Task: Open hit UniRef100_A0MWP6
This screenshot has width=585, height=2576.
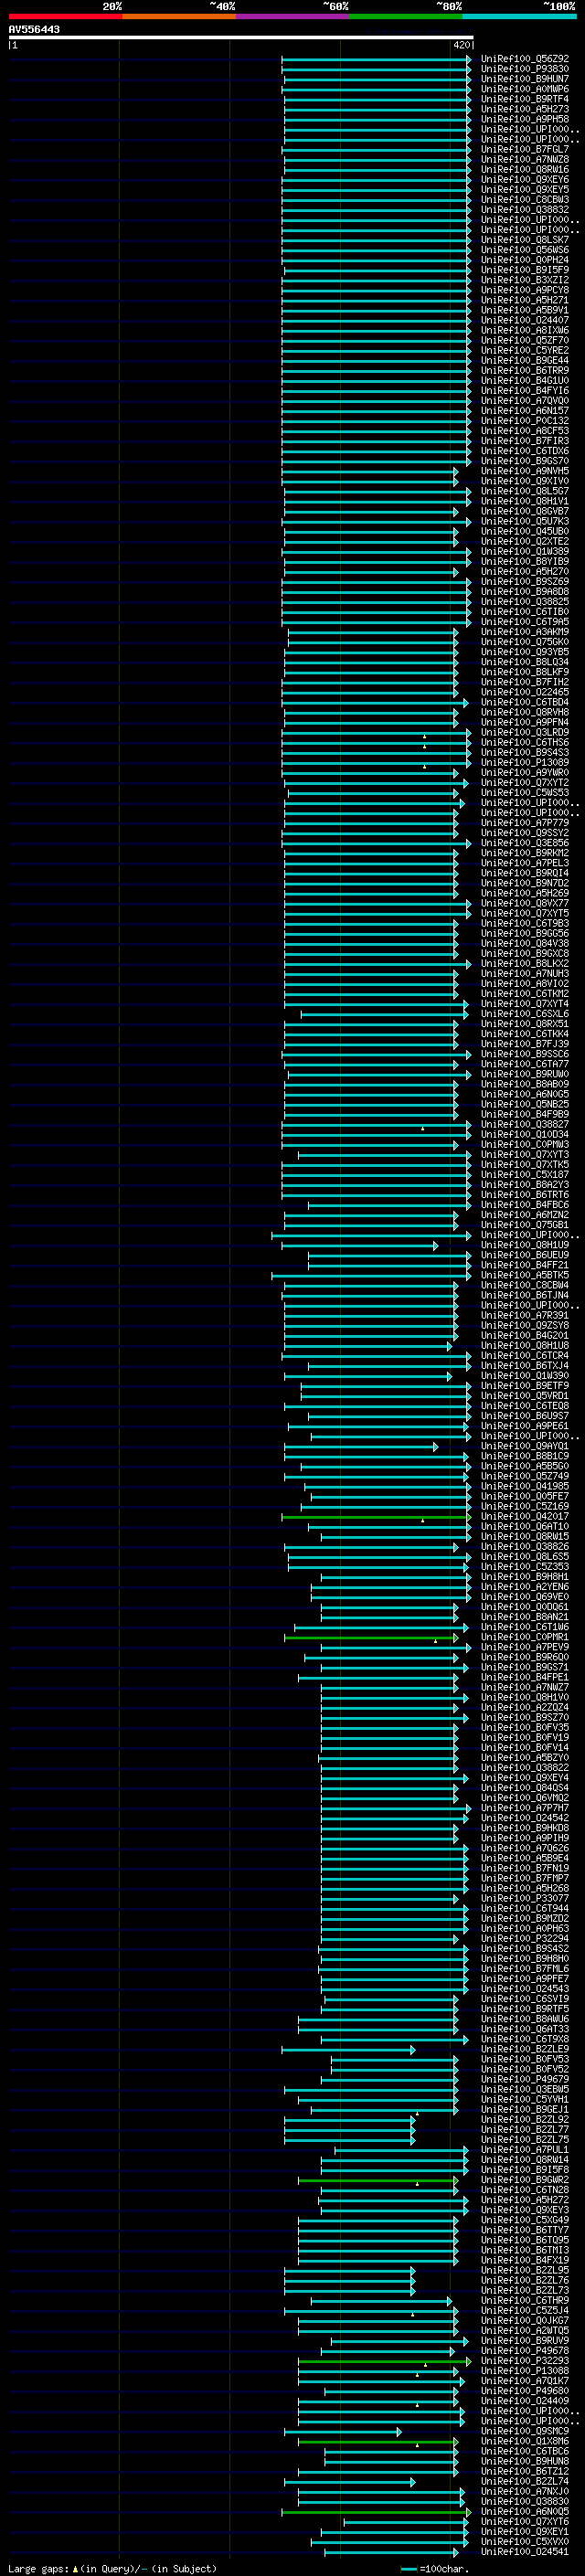Action: tap(525, 89)
